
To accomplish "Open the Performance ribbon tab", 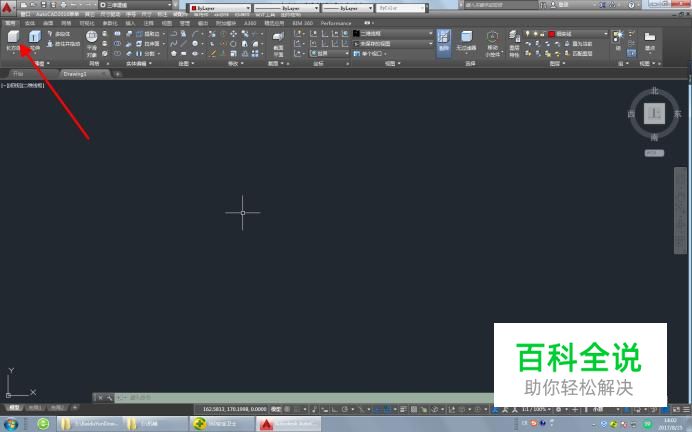I will [x=336, y=23].
